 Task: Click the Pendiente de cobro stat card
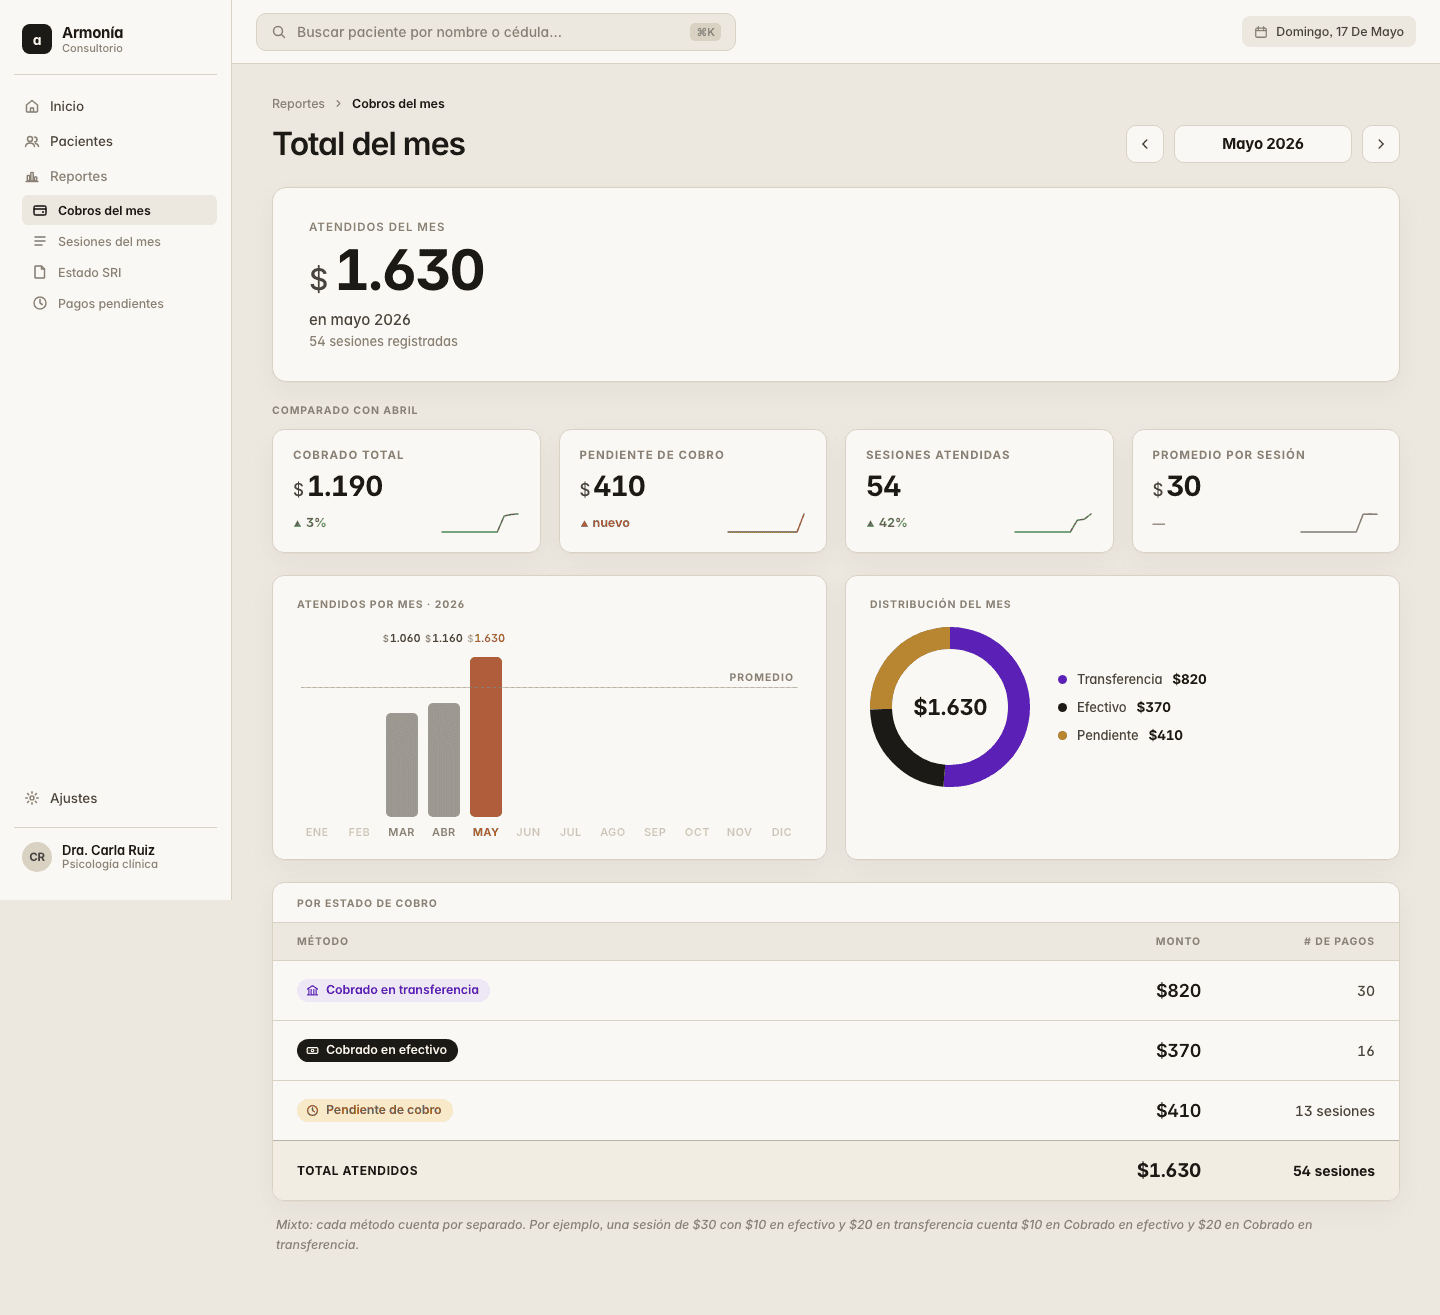click(x=693, y=491)
